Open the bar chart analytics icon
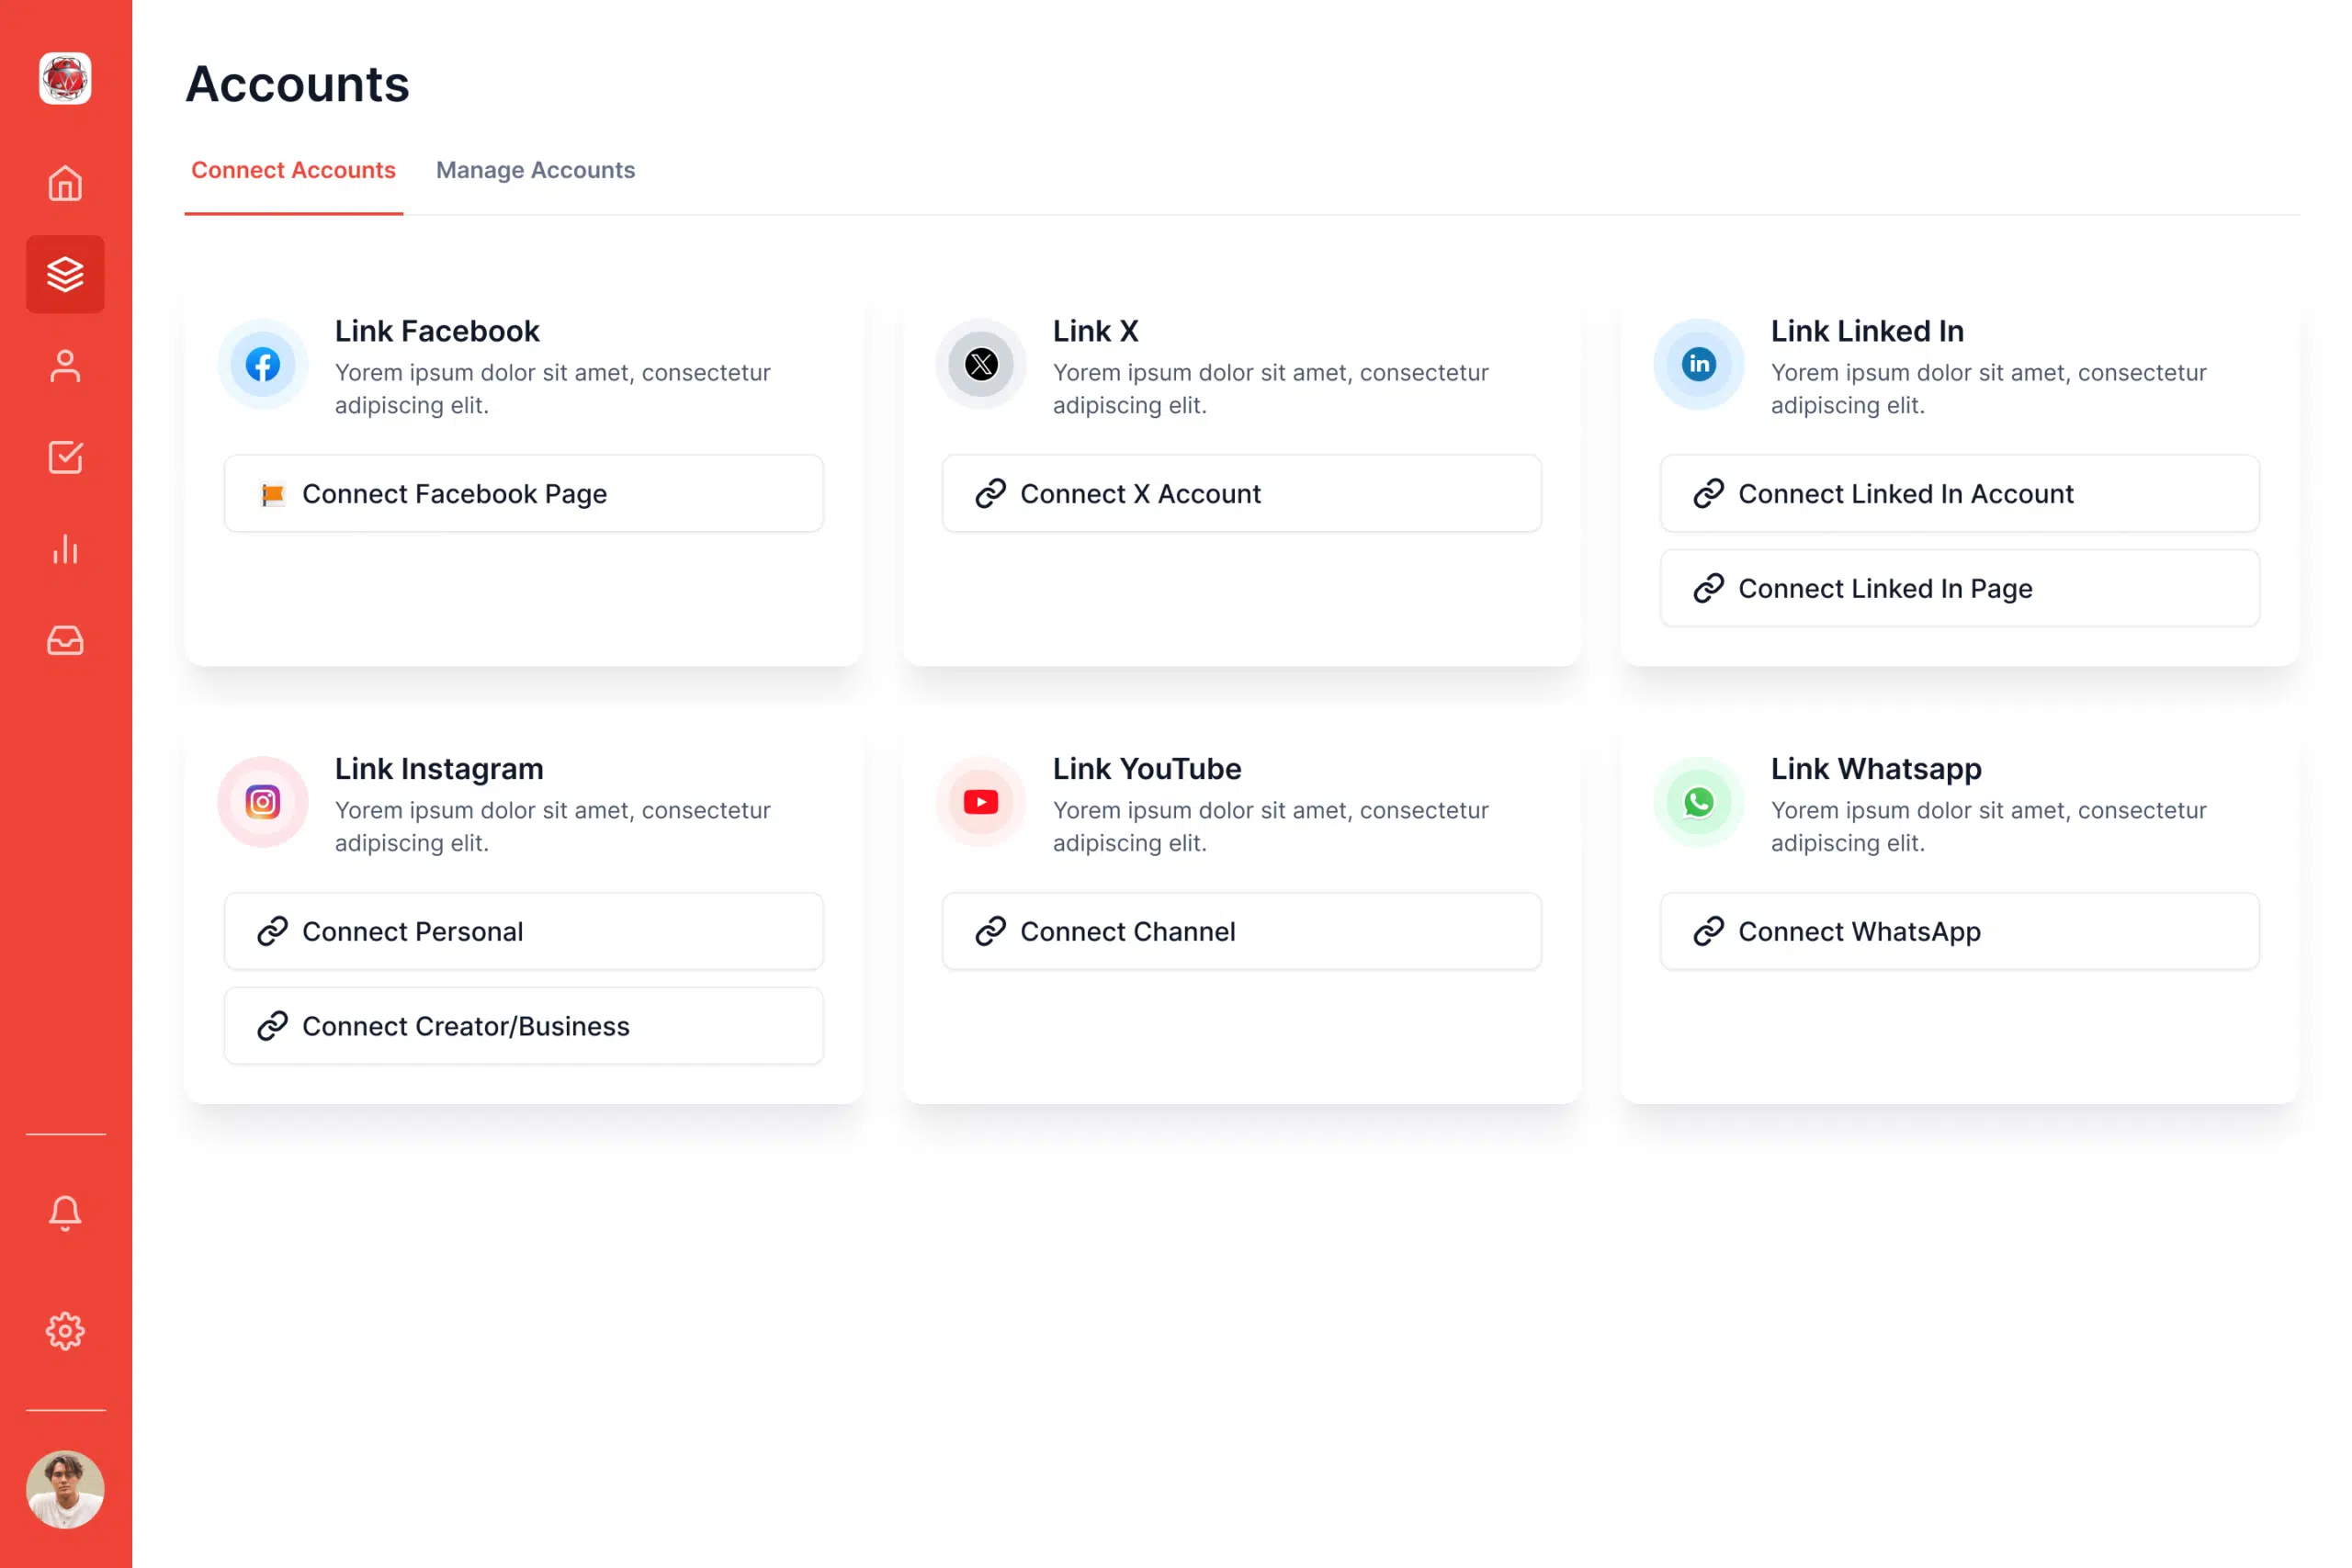The width and height of the screenshot is (2352, 1568). click(x=65, y=549)
